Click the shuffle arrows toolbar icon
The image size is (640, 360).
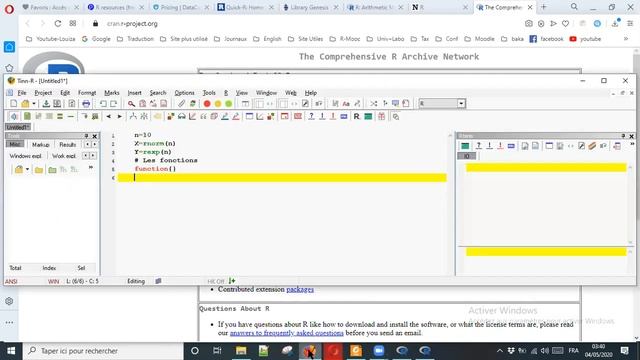(373, 104)
